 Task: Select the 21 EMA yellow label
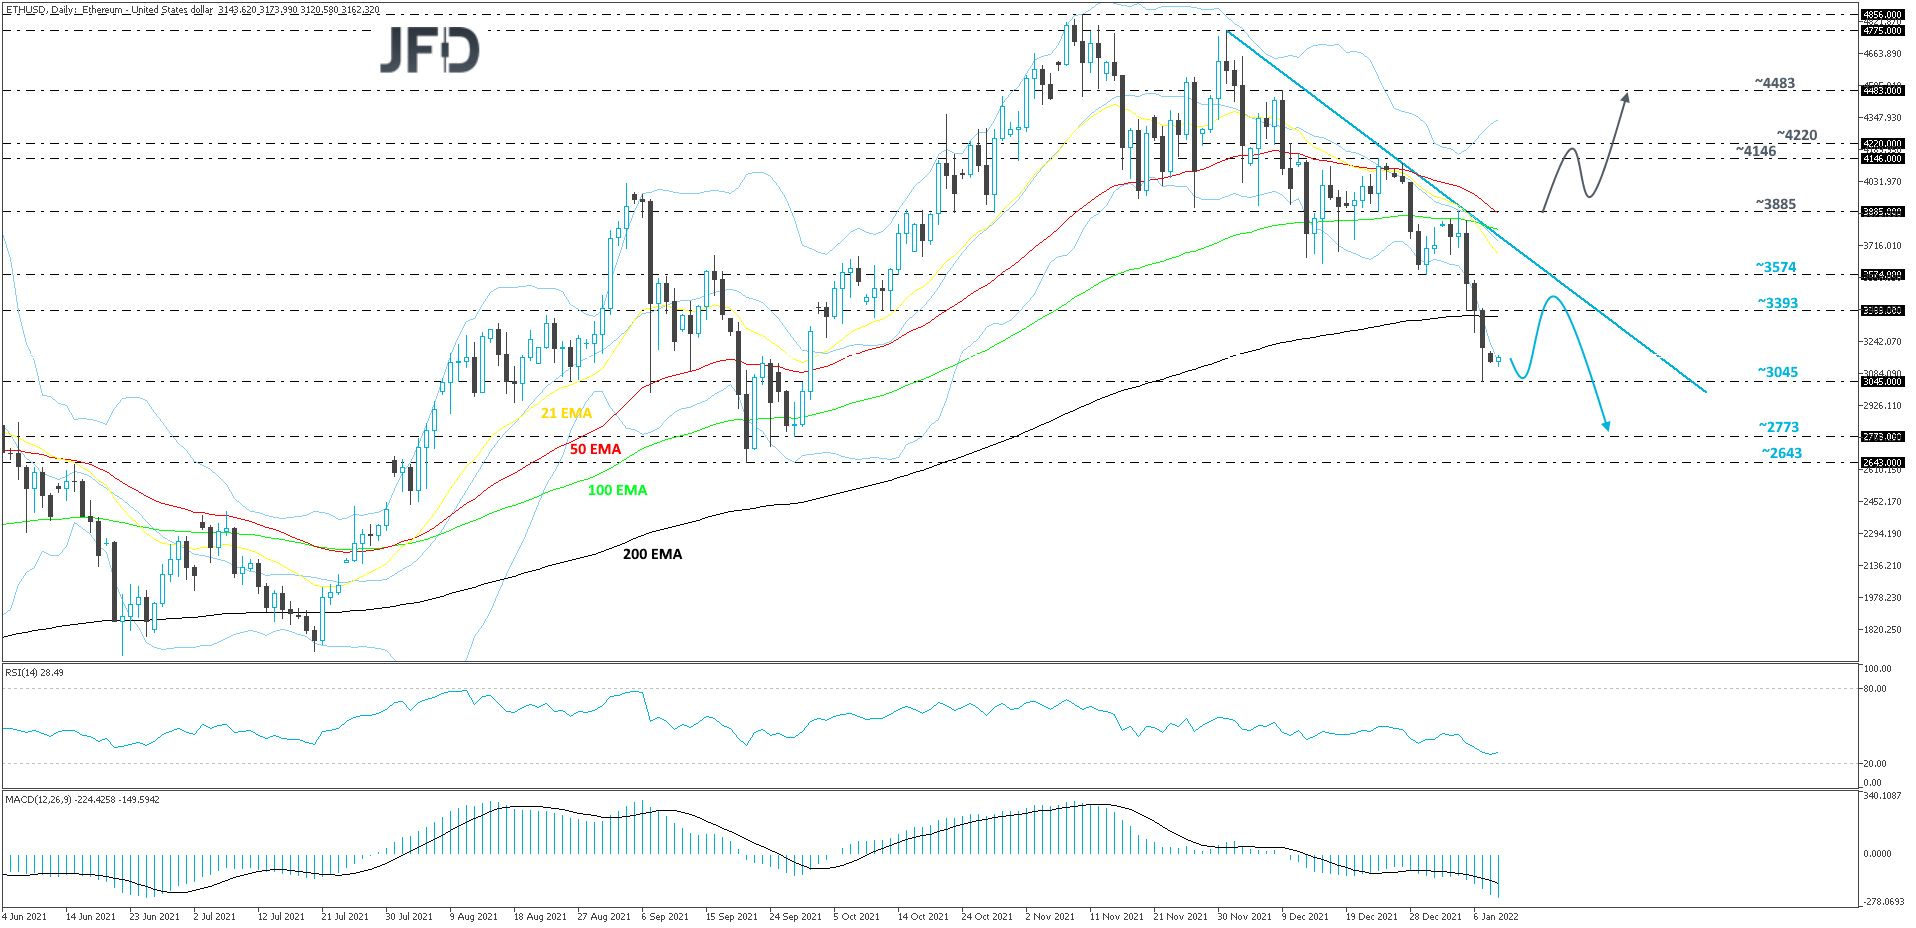(566, 413)
